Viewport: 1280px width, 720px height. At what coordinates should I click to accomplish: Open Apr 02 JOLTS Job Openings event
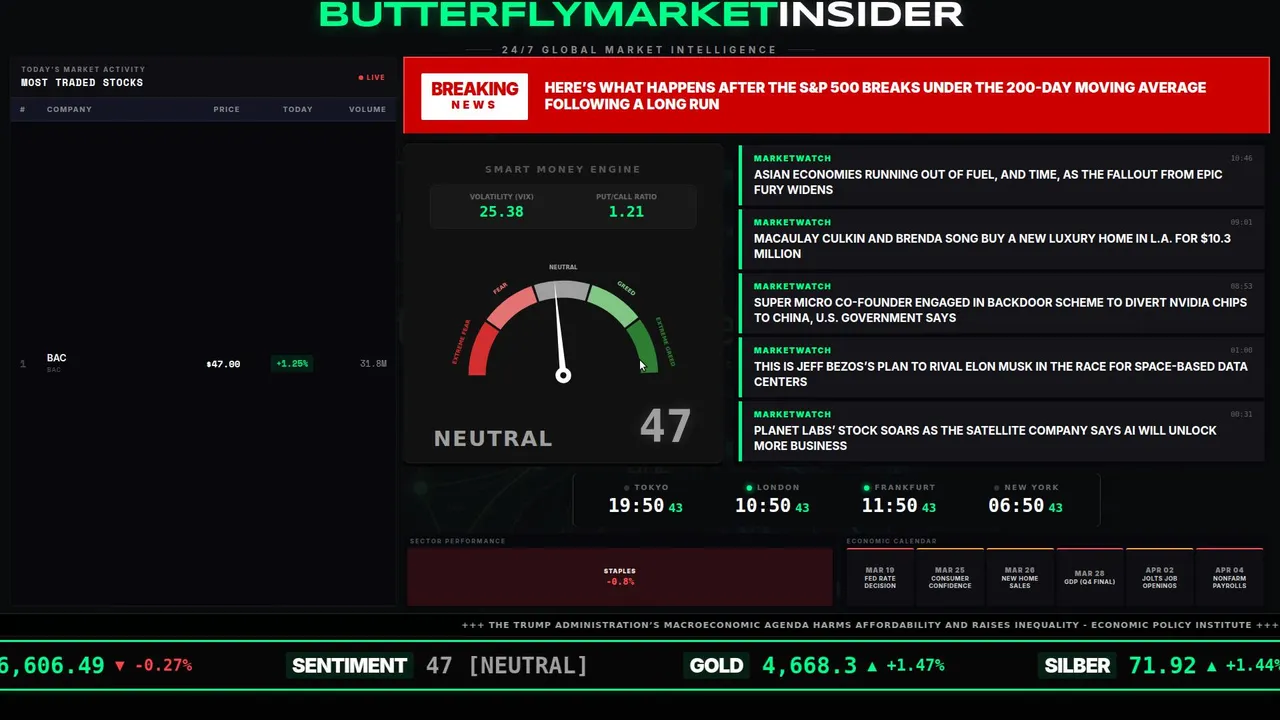coord(1159,577)
